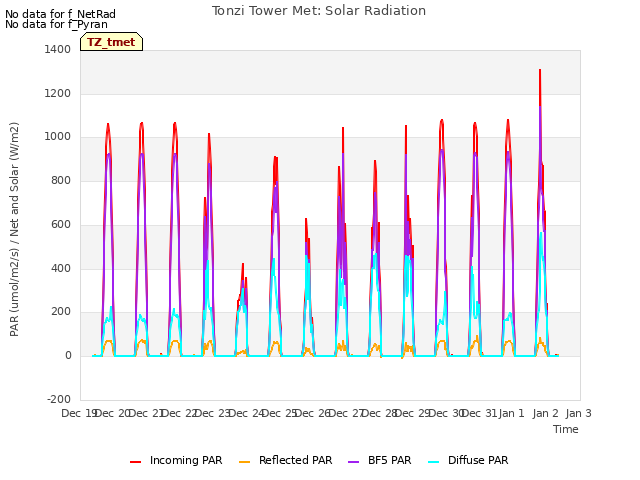Click the y-axis tick value 600
This screenshot has width=640, height=480.
tap(61, 224)
